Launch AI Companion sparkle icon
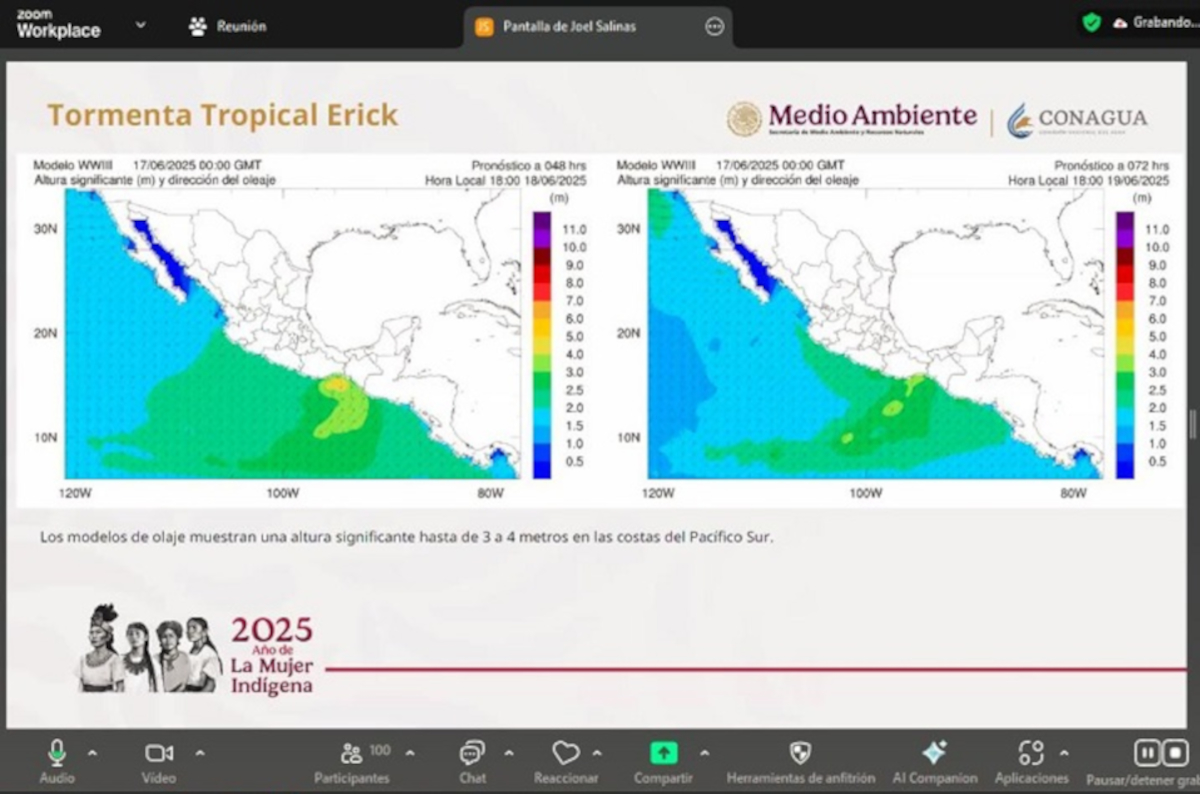 click(x=934, y=753)
